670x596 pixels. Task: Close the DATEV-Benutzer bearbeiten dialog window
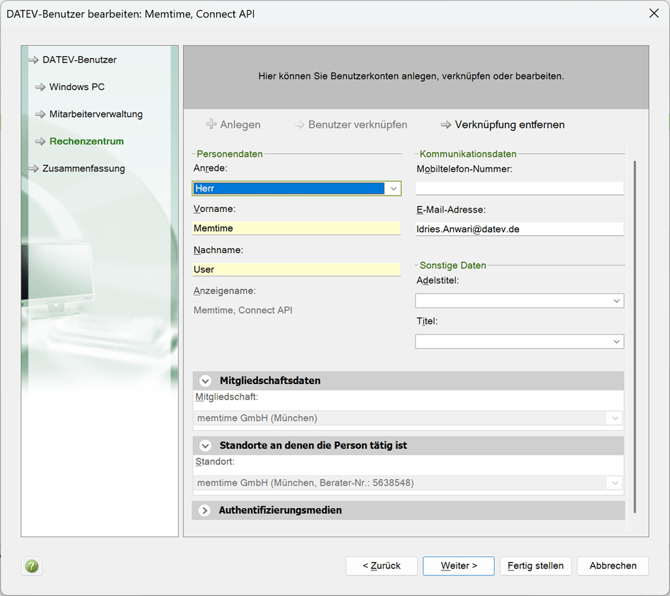(x=644, y=15)
